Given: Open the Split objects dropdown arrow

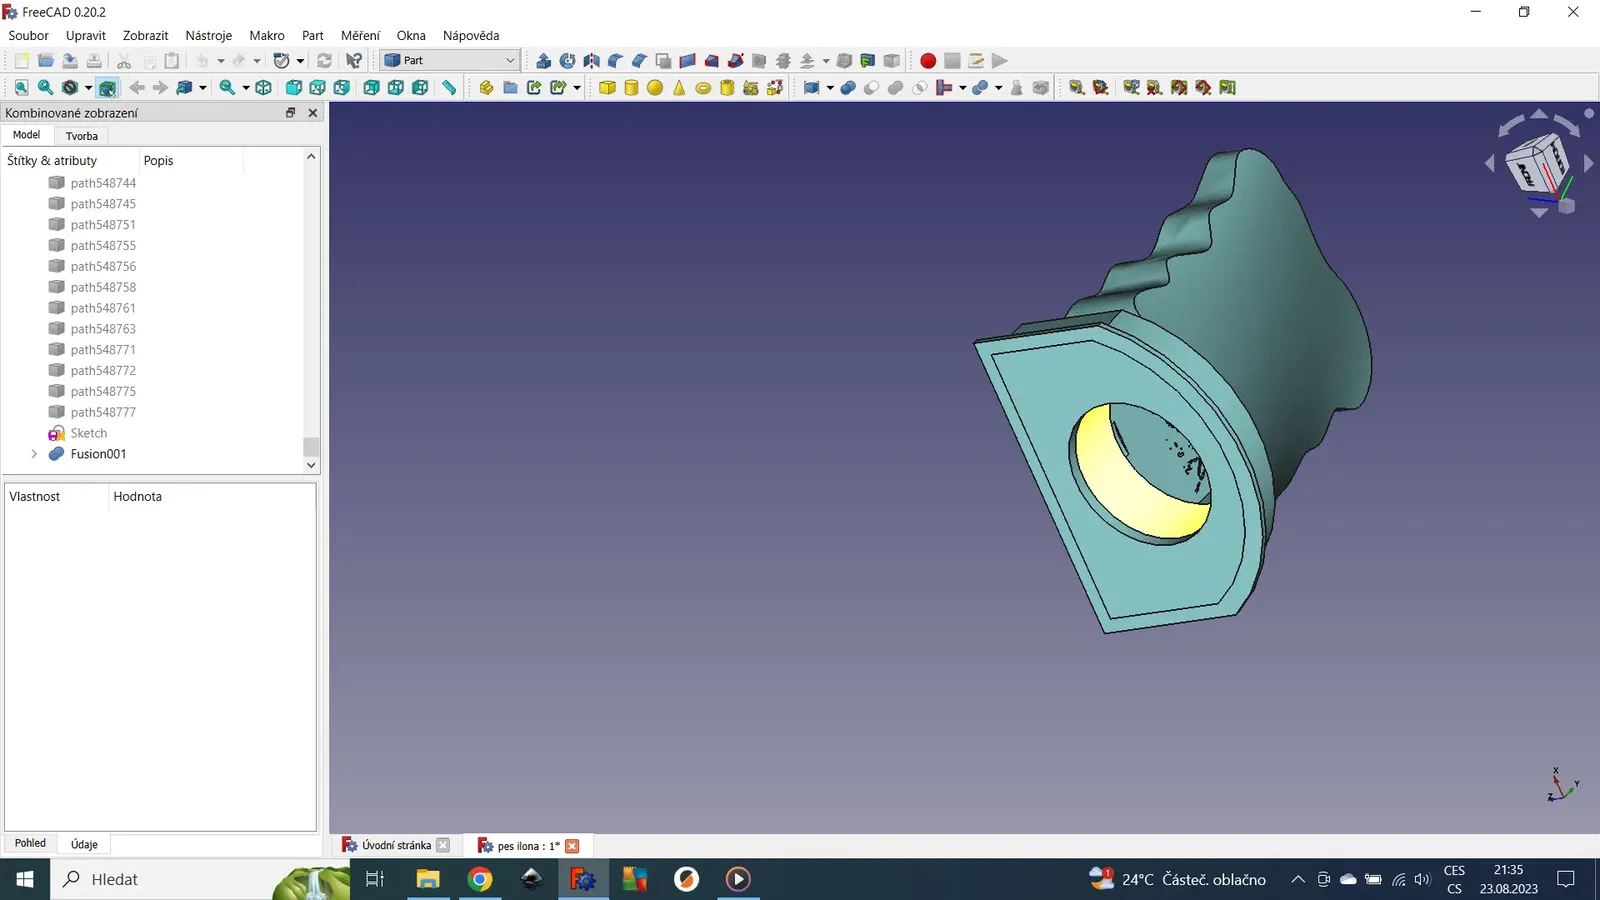Looking at the screenshot, I should tap(998, 88).
